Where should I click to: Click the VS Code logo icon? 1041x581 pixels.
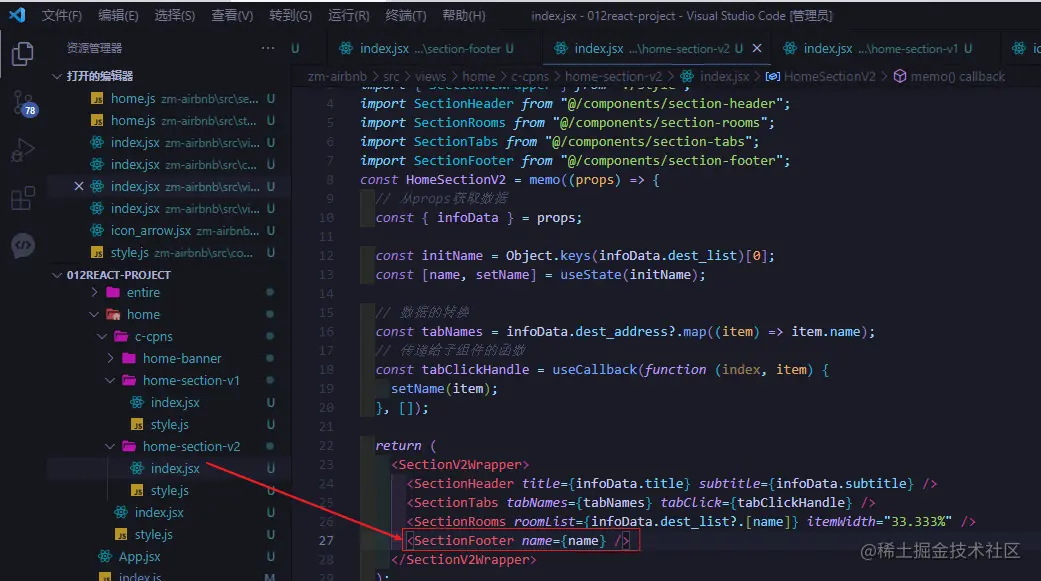pyautogui.click(x=17, y=15)
